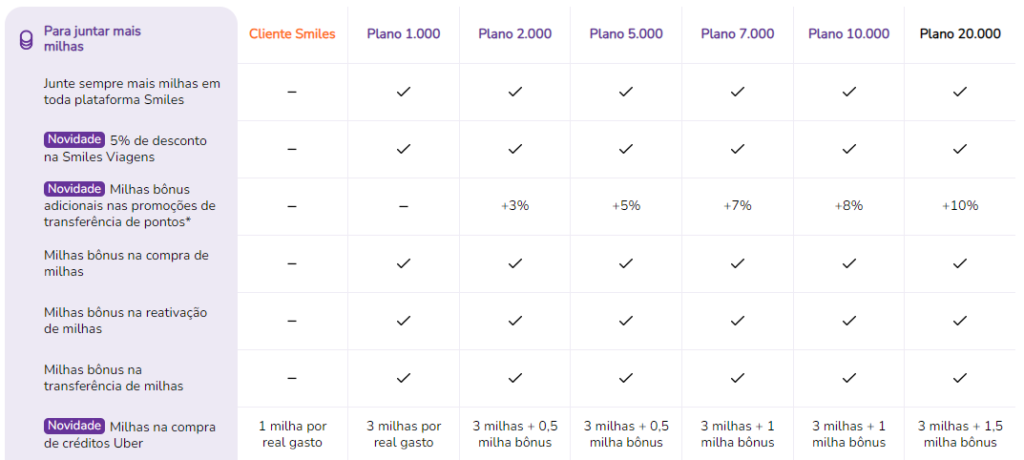Select the Plano 20.000 column header
Image resolution: width=1024 pixels, height=460 pixels.
pyautogui.click(x=960, y=34)
